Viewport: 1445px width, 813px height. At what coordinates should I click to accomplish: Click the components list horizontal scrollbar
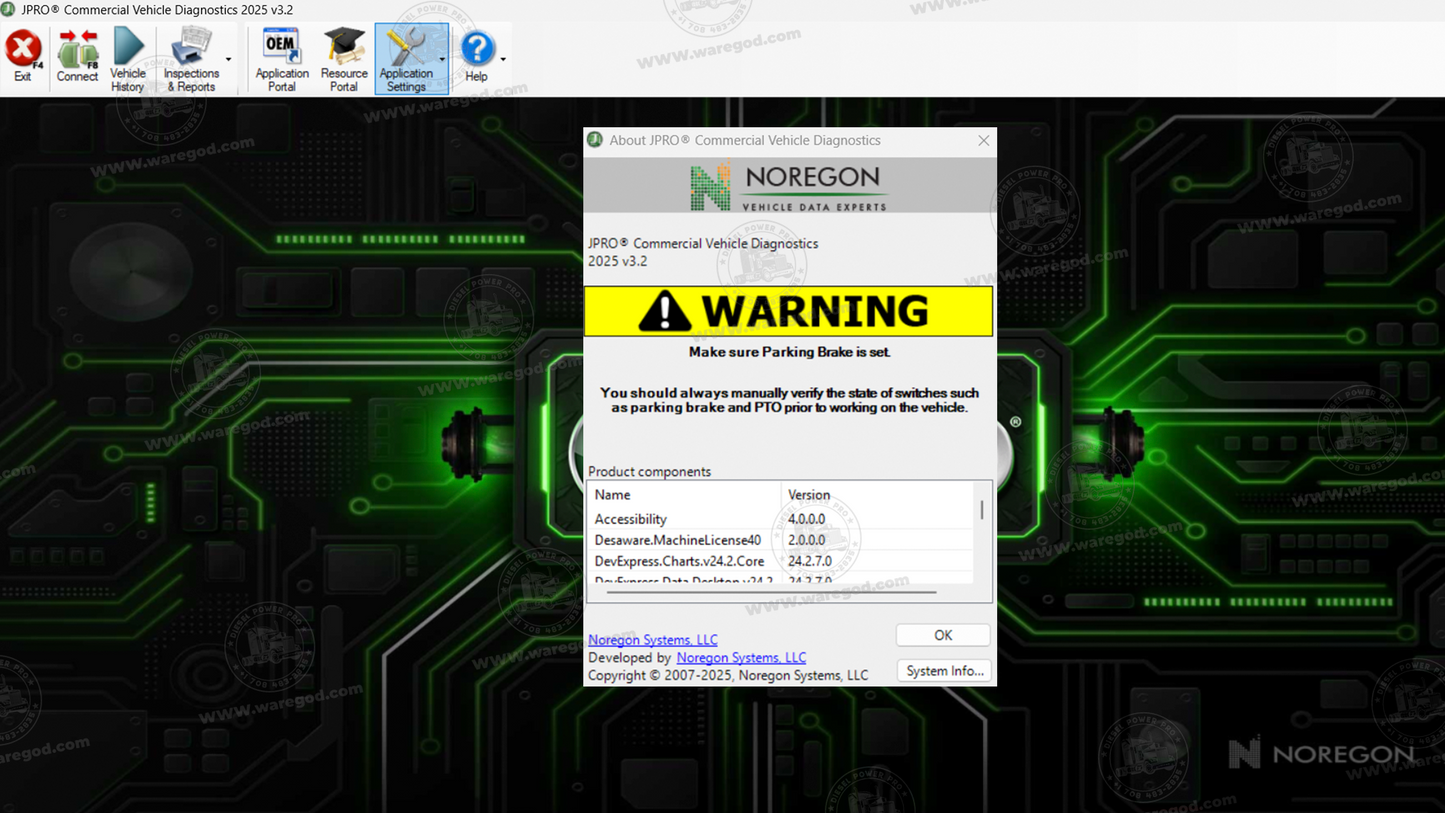click(770, 592)
